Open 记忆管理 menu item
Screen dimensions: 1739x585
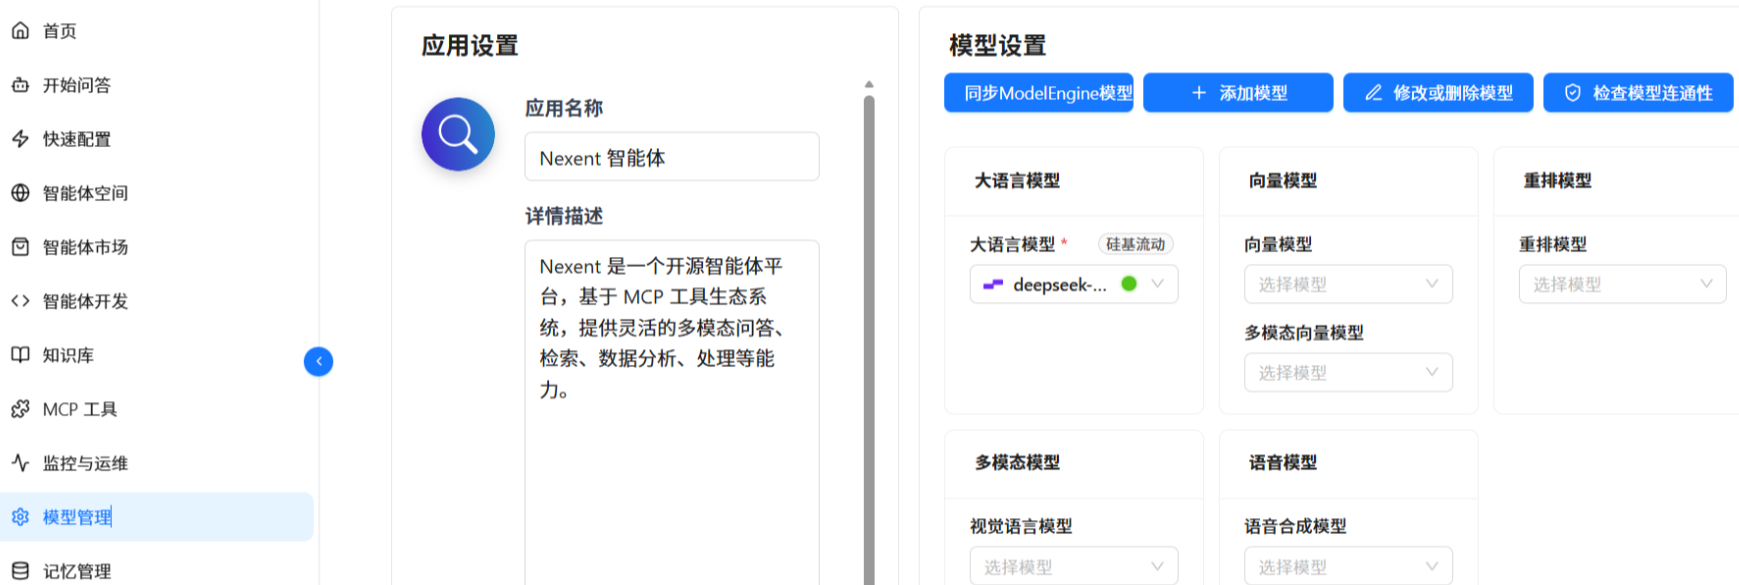(157, 571)
